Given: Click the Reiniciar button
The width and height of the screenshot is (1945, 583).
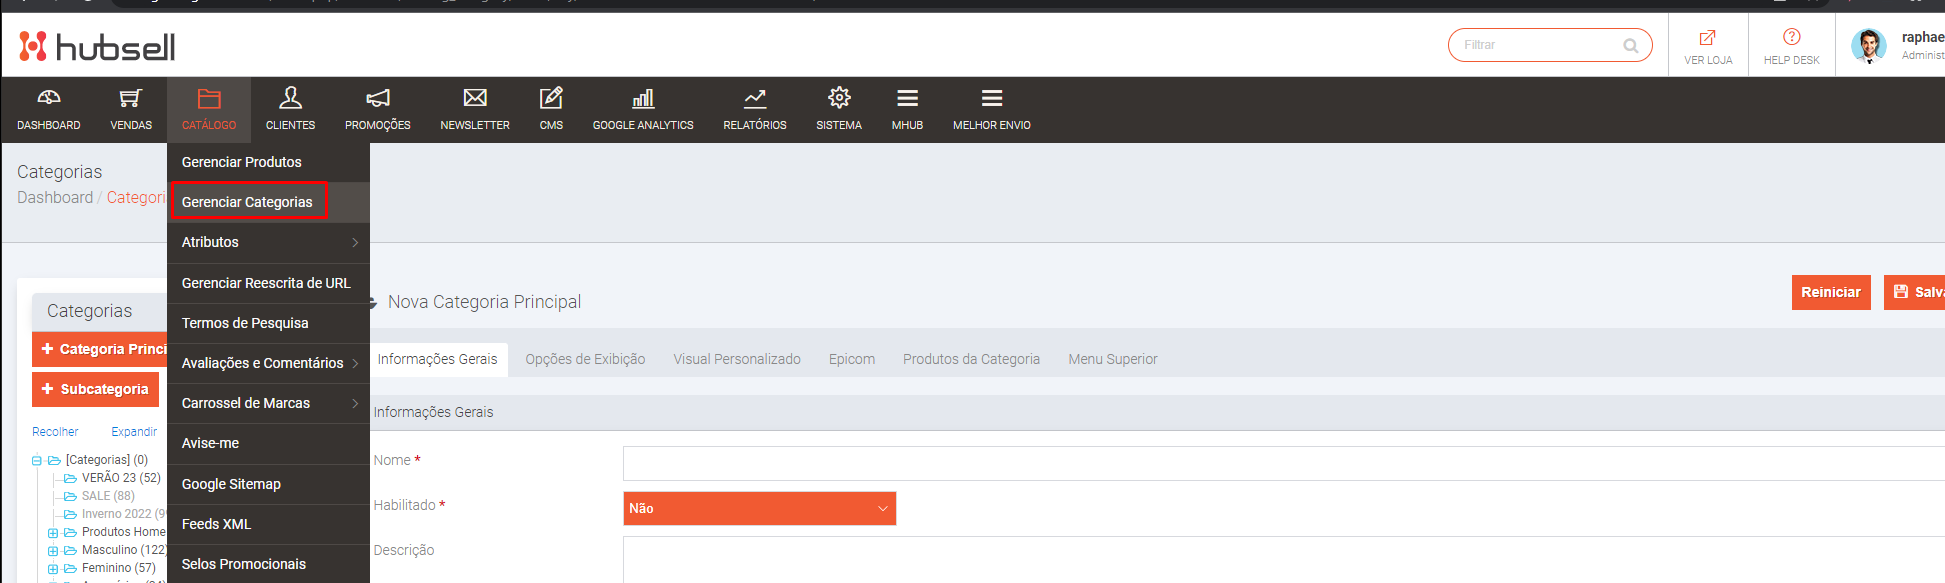Looking at the screenshot, I should 1830,292.
